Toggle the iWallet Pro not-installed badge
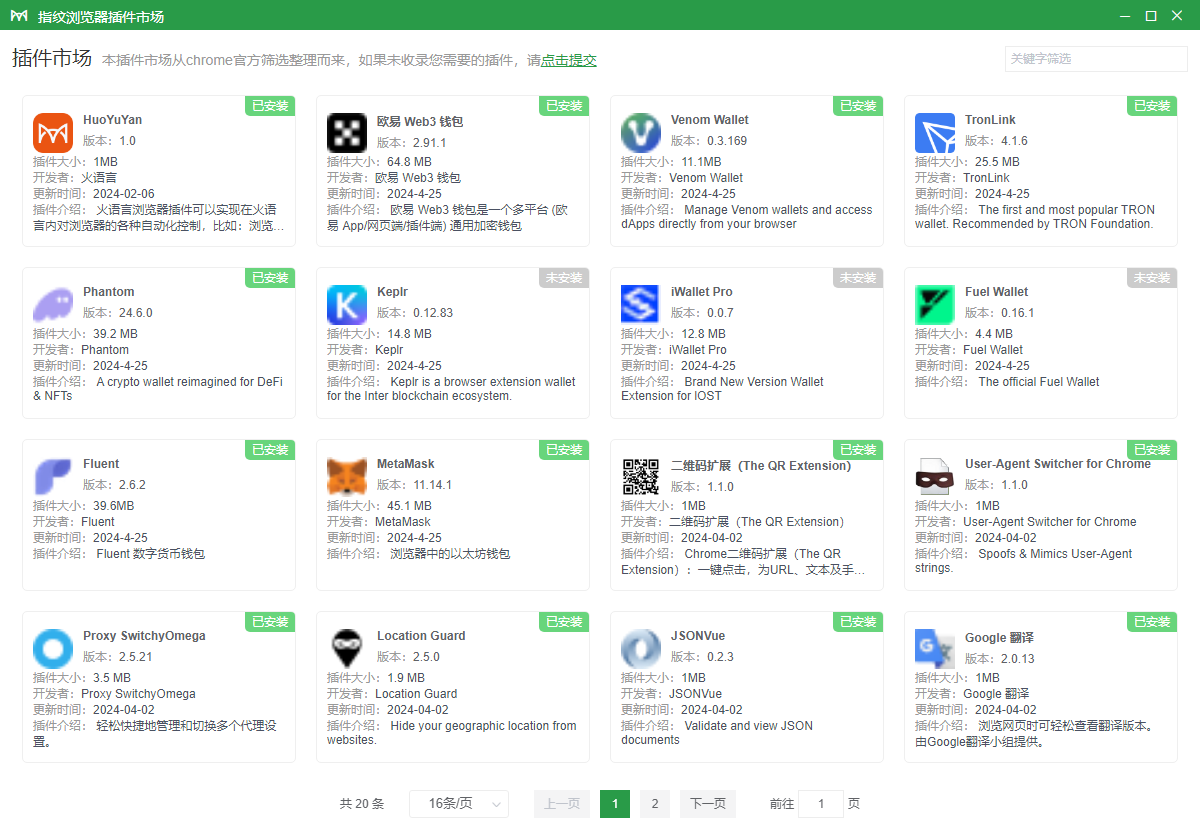 tap(858, 278)
